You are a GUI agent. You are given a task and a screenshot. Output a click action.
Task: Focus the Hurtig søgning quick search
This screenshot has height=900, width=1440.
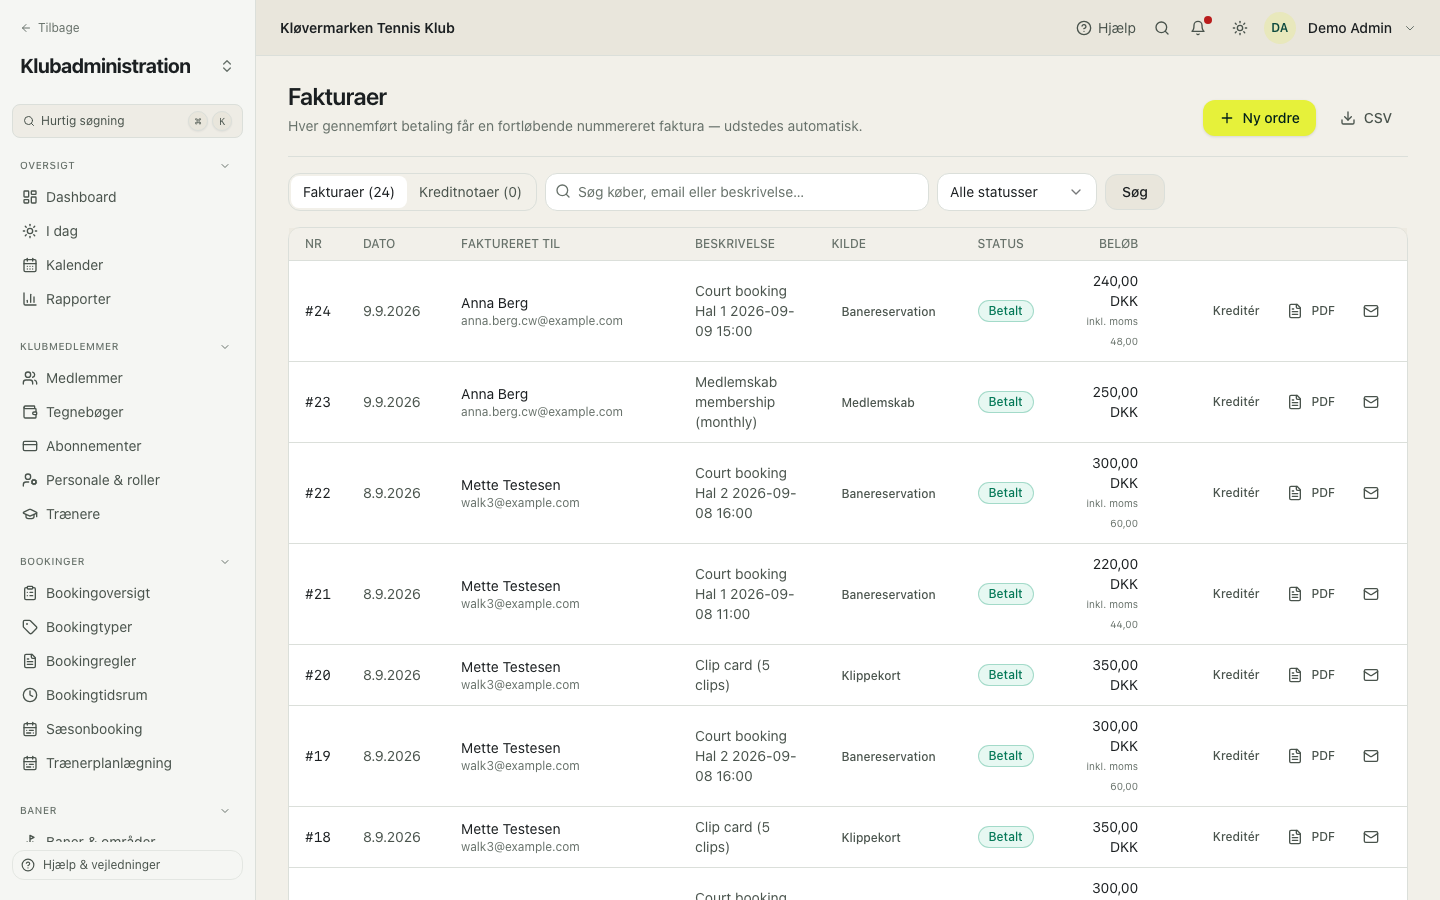click(x=127, y=121)
